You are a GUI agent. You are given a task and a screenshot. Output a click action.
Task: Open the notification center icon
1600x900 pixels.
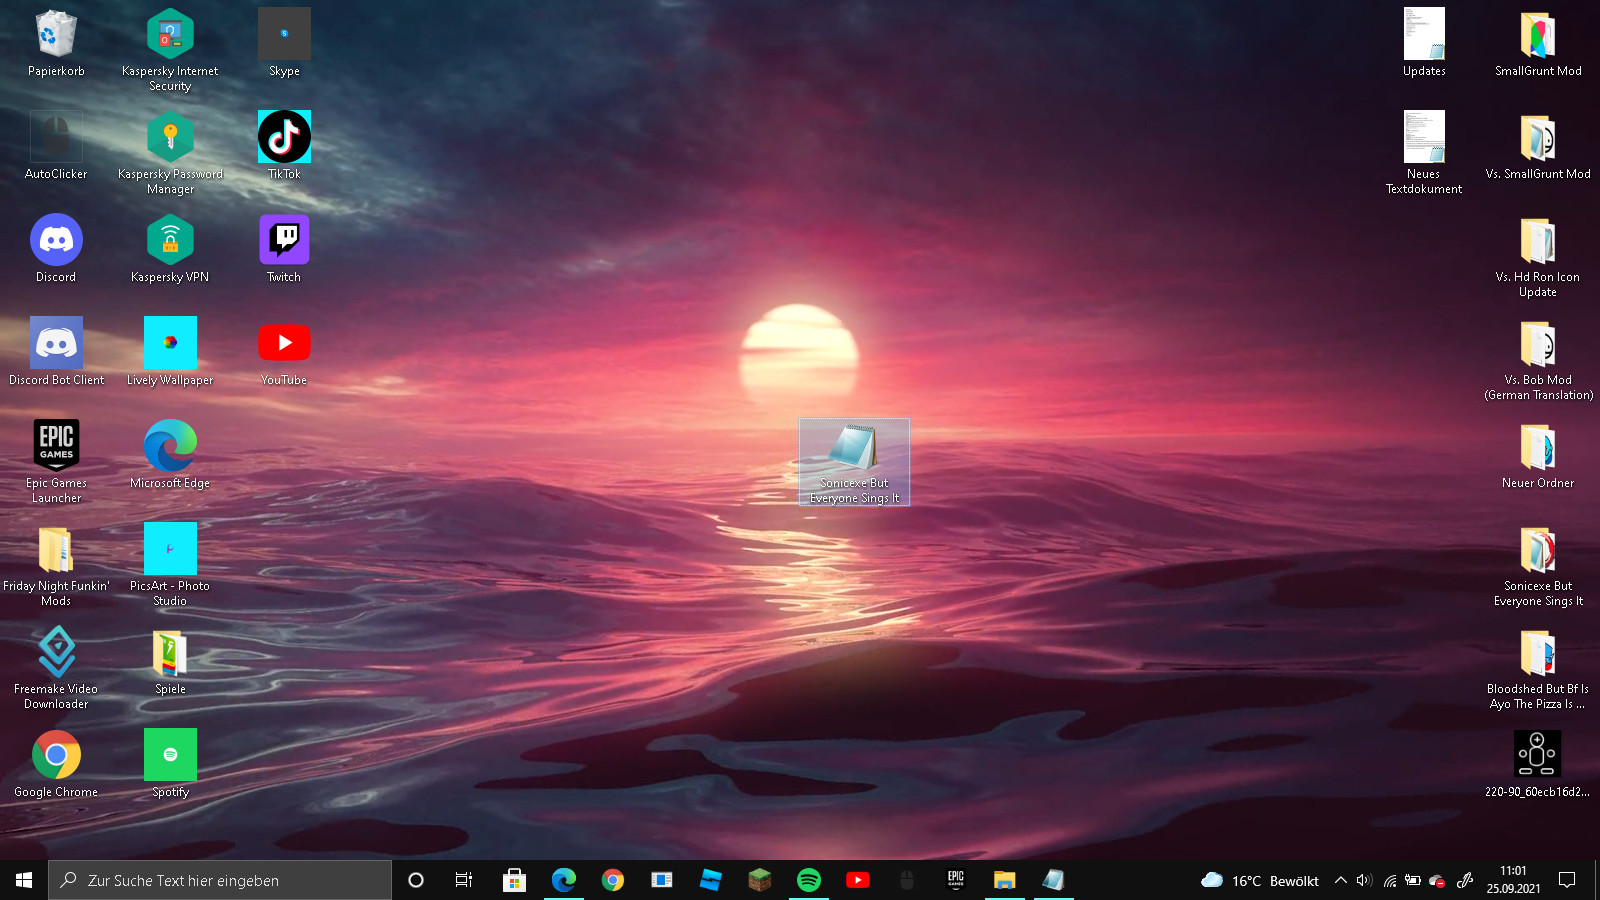point(1567,880)
